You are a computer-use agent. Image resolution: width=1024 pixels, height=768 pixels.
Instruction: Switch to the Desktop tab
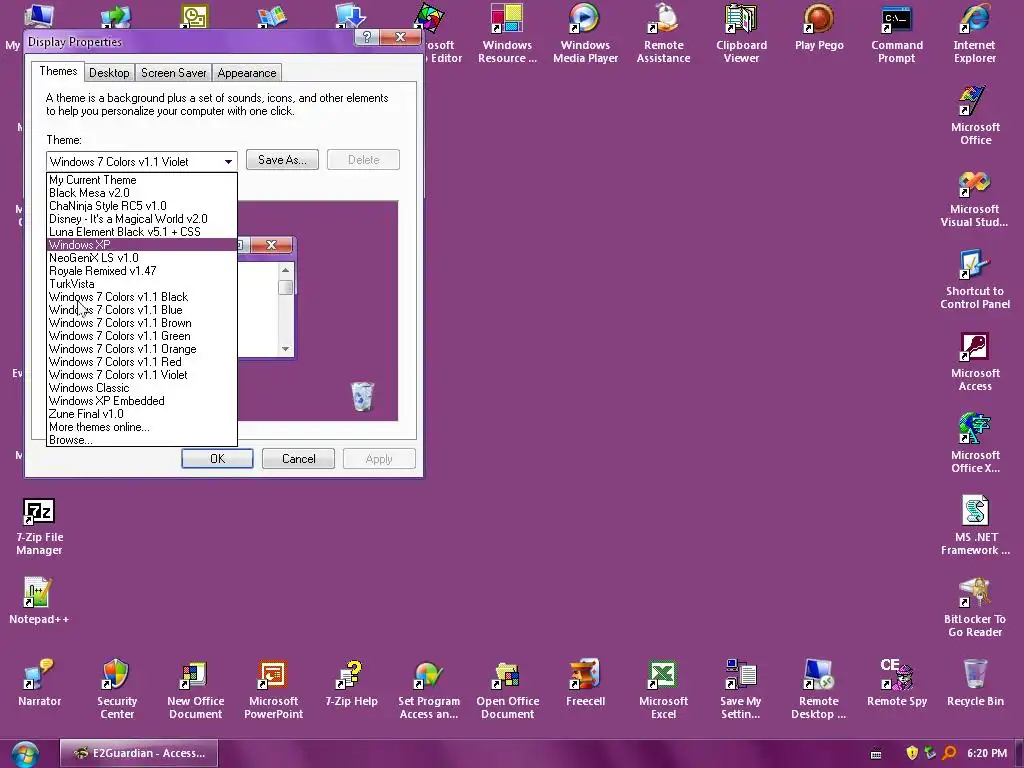109,72
